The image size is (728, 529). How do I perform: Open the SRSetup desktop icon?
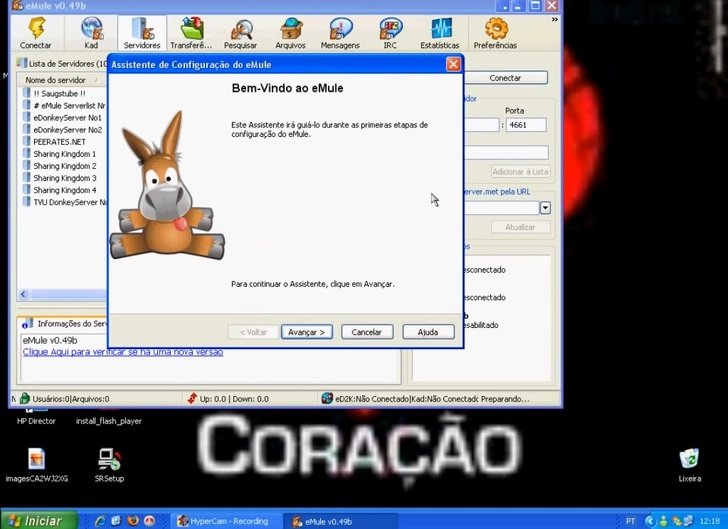[x=110, y=464]
